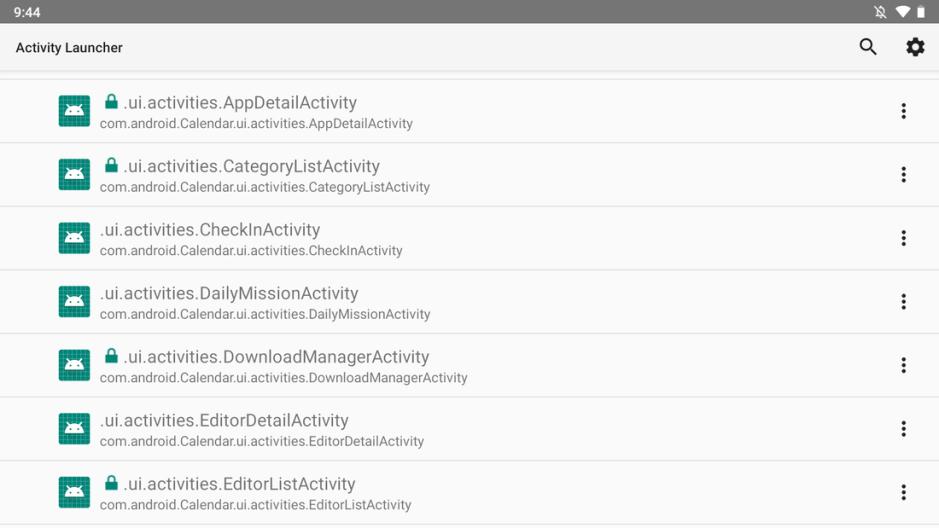
Task: Click the lock icon on DownloadManagerActivity
Action: click(x=111, y=355)
